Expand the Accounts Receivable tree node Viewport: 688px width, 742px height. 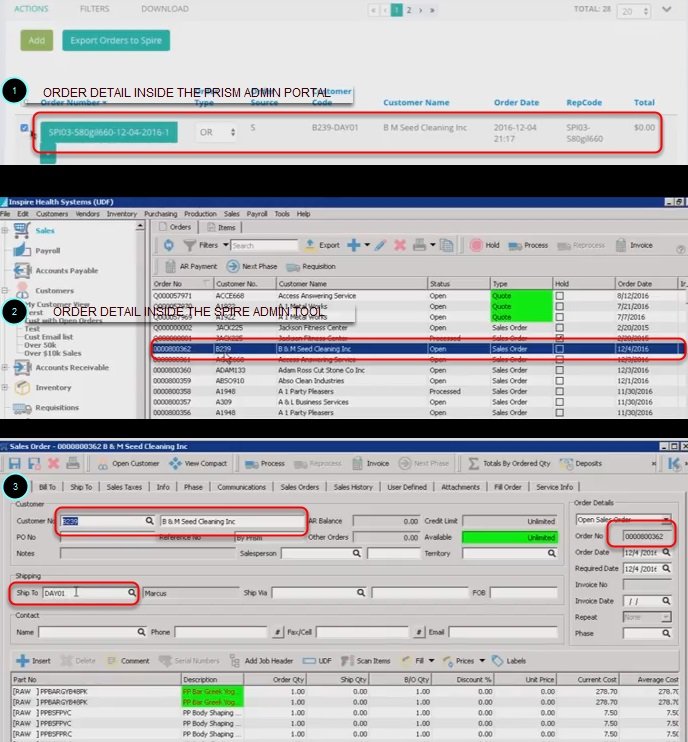[5, 367]
